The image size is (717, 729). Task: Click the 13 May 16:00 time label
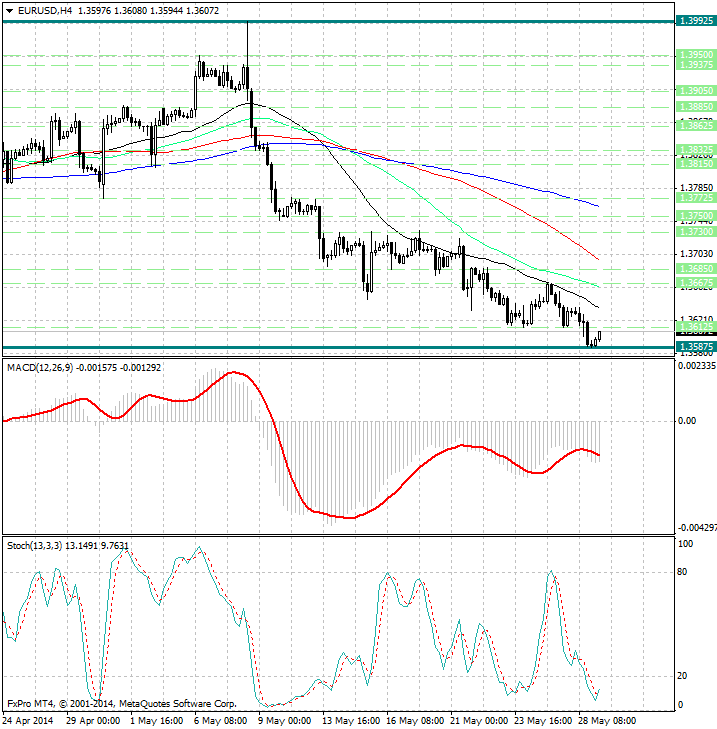tap(351, 721)
